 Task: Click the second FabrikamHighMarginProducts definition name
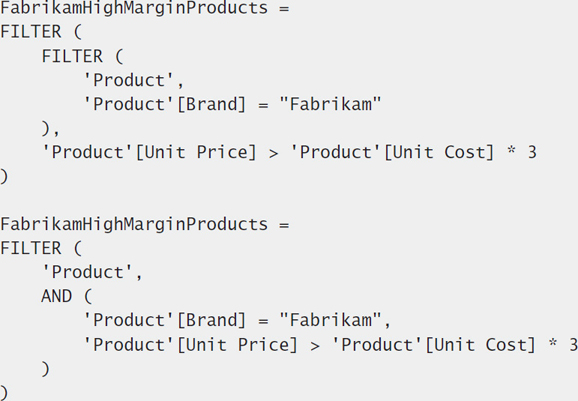coord(134,224)
